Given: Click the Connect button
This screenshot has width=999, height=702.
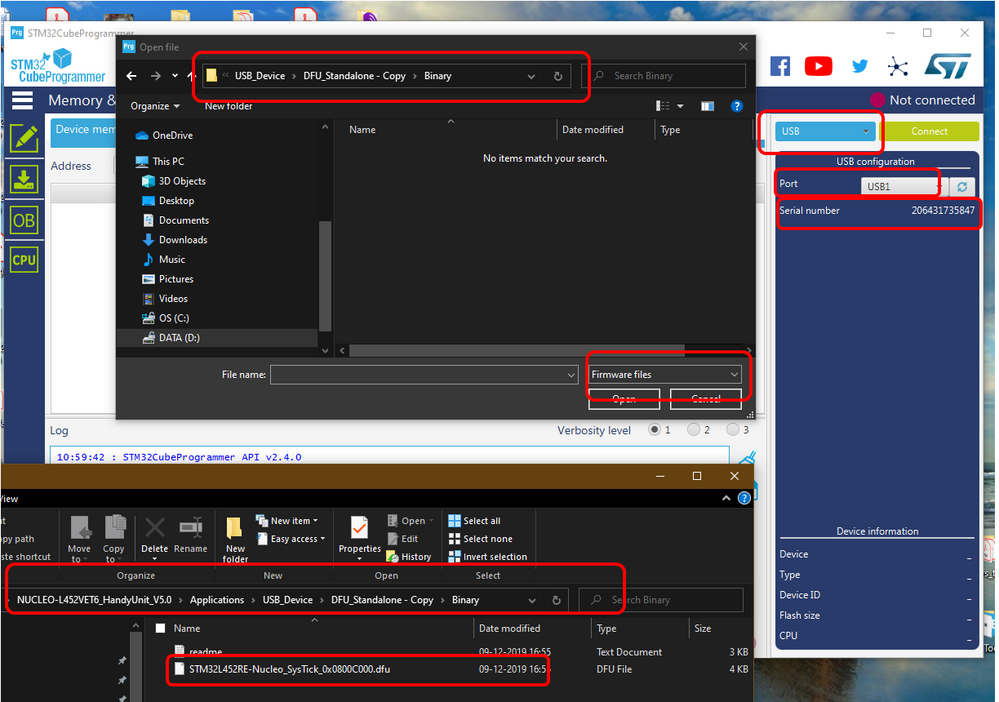Looking at the screenshot, I should click(x=929, y=131).
